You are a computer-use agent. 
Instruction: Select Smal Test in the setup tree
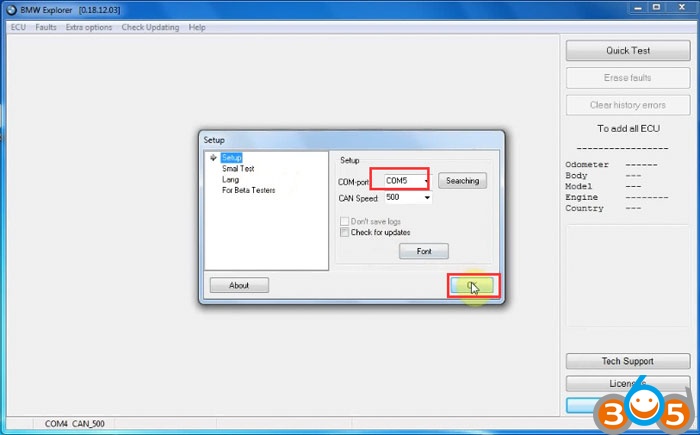tap(238, 169)
